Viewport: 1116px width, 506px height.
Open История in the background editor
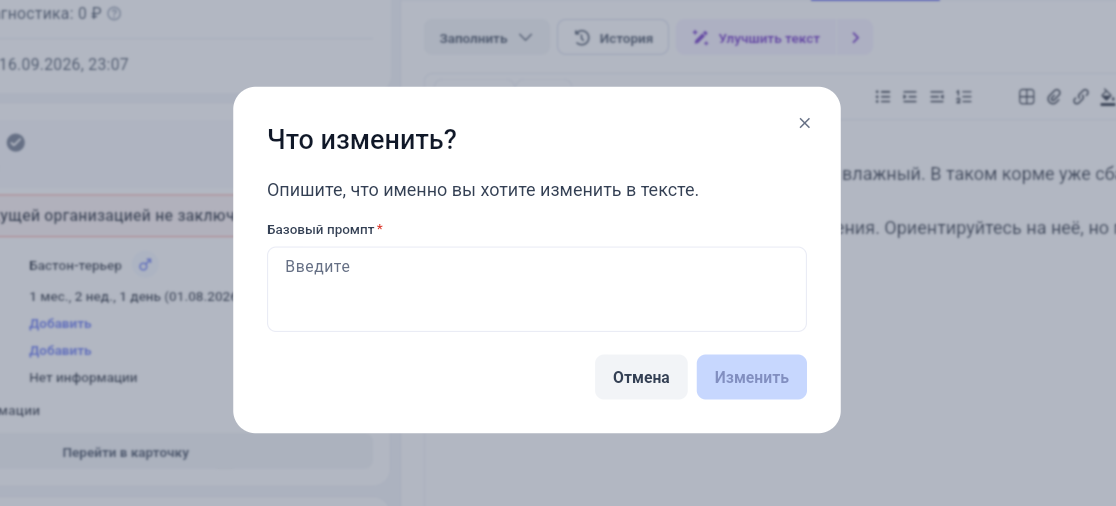point(613,38)
